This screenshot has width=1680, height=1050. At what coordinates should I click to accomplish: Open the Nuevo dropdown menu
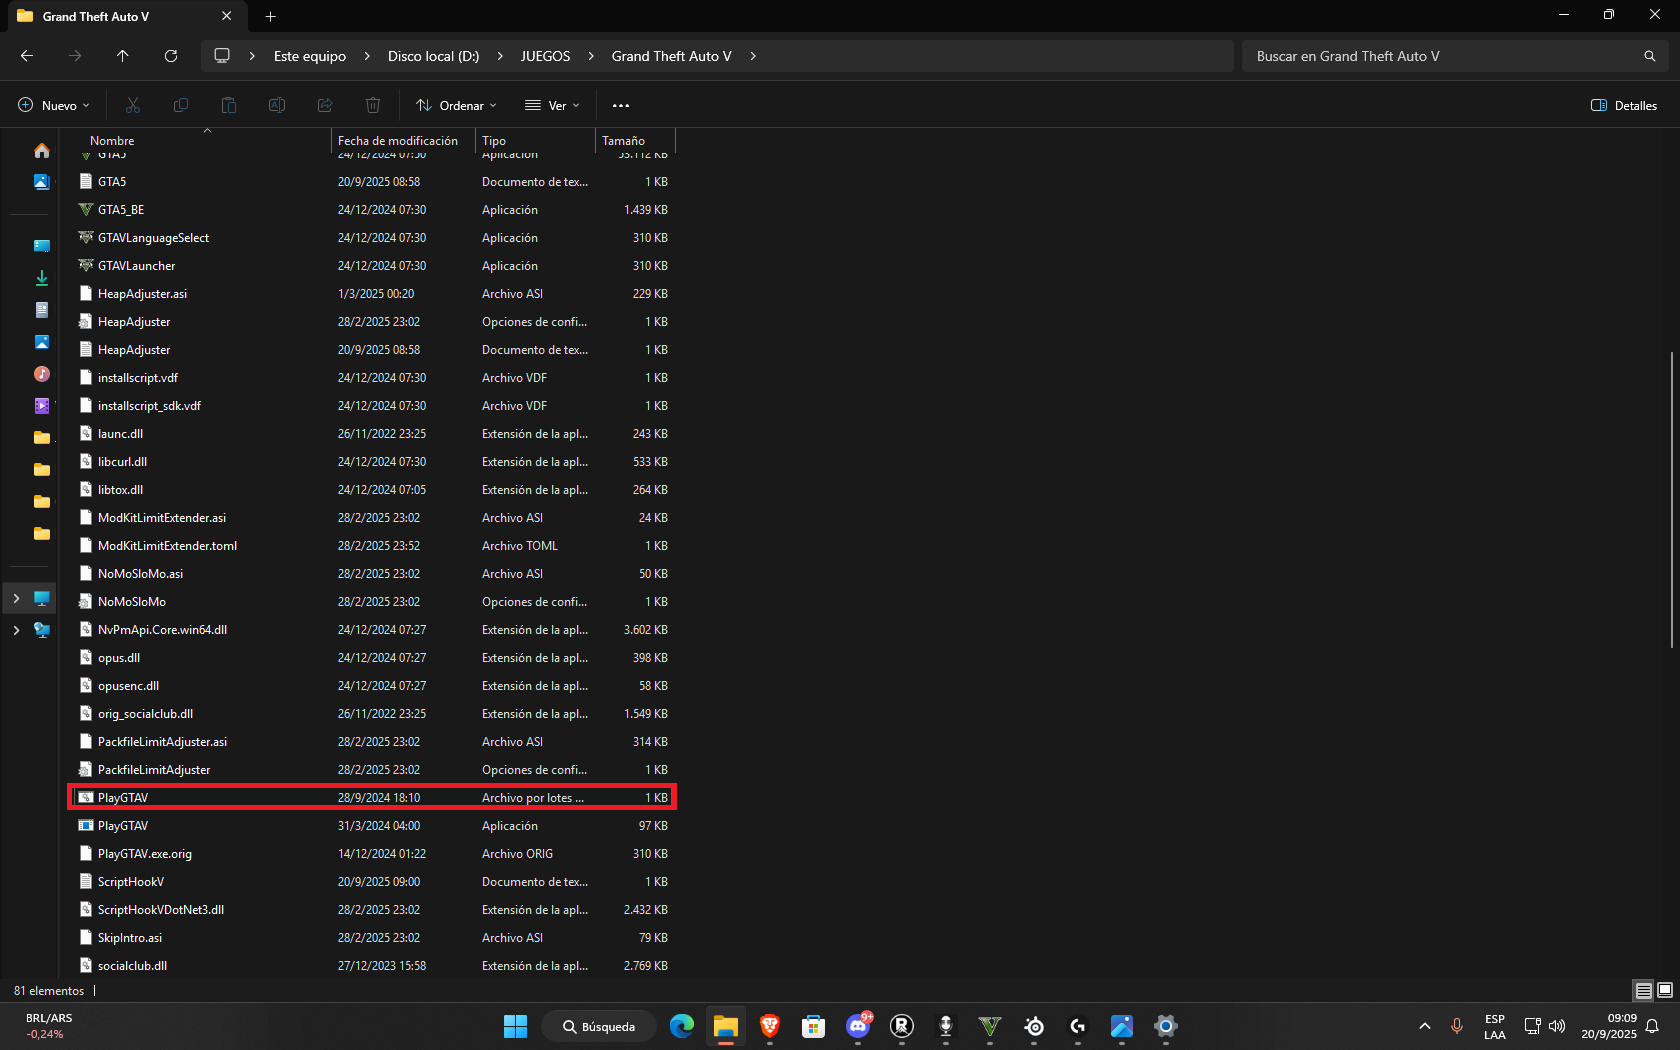coord(54,105)
